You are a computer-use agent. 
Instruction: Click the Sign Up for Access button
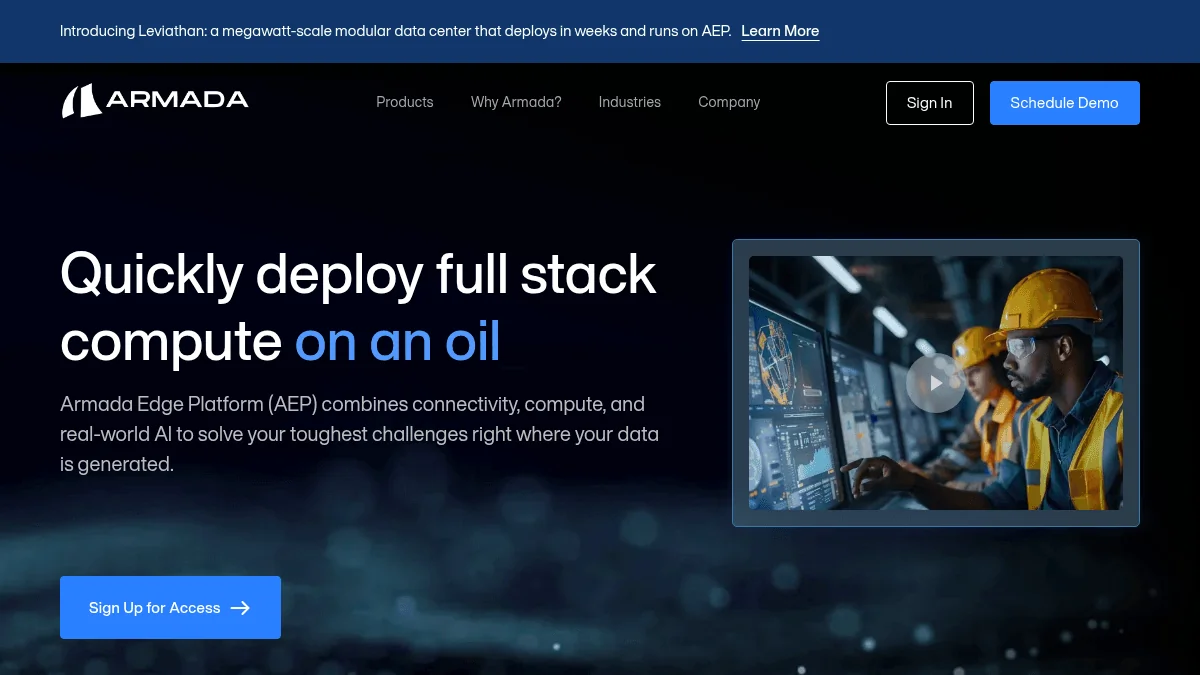170,607
